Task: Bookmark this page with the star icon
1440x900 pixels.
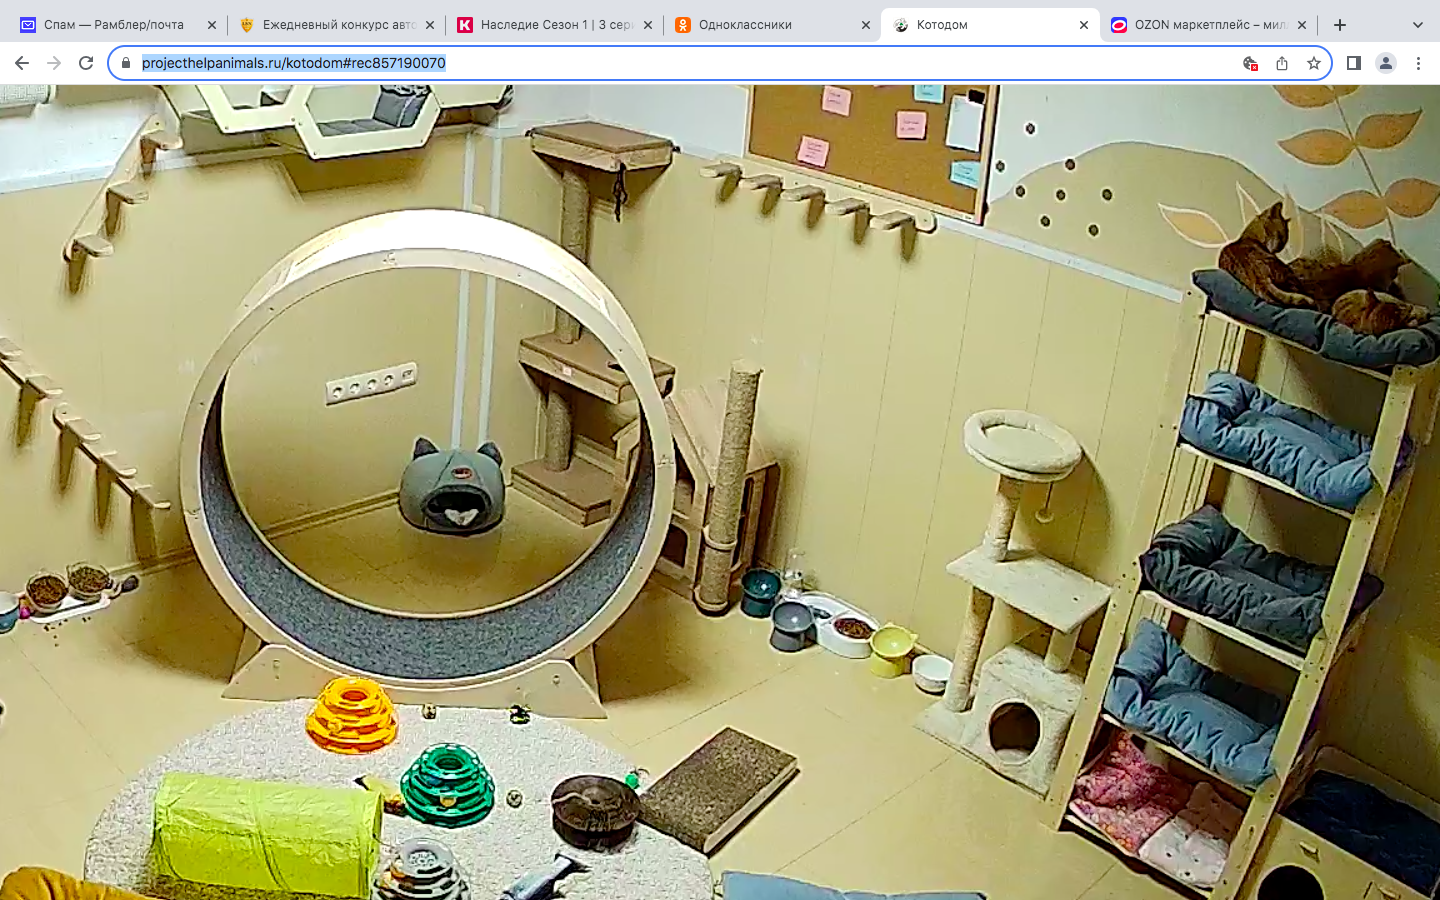Action: pyautogui.click(x=1314, y=63)
